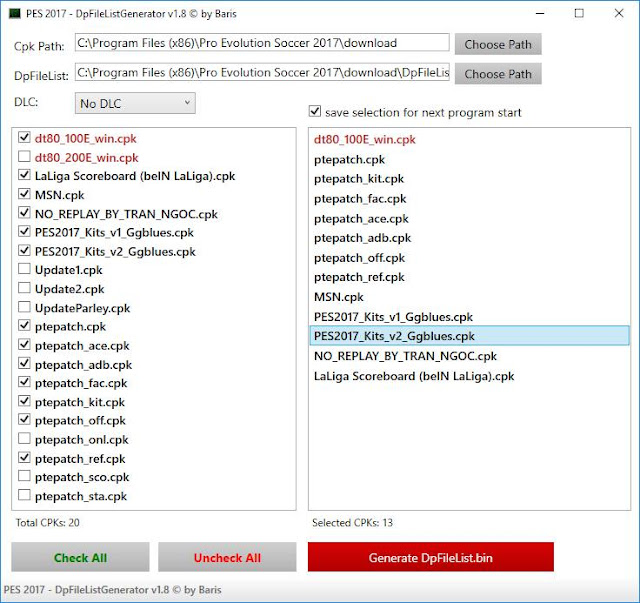
Task: Check ptepatch_sco.cpk checkbox
Action: pos(24,476)
